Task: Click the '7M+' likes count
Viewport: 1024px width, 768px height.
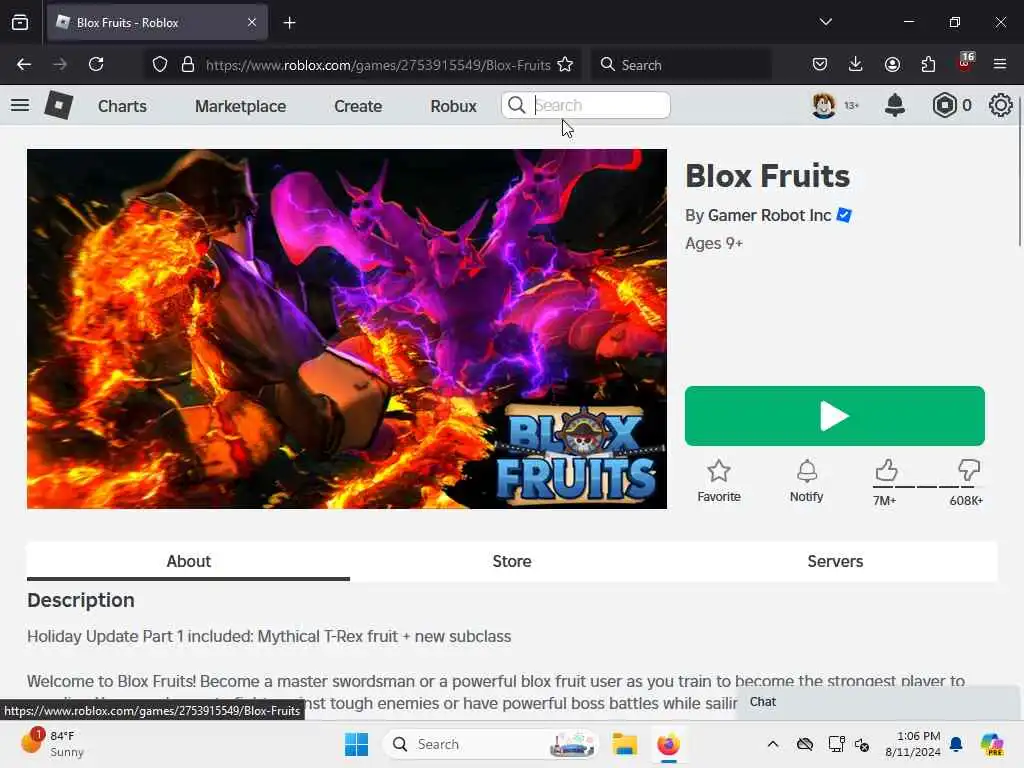Action: [884, 501]
